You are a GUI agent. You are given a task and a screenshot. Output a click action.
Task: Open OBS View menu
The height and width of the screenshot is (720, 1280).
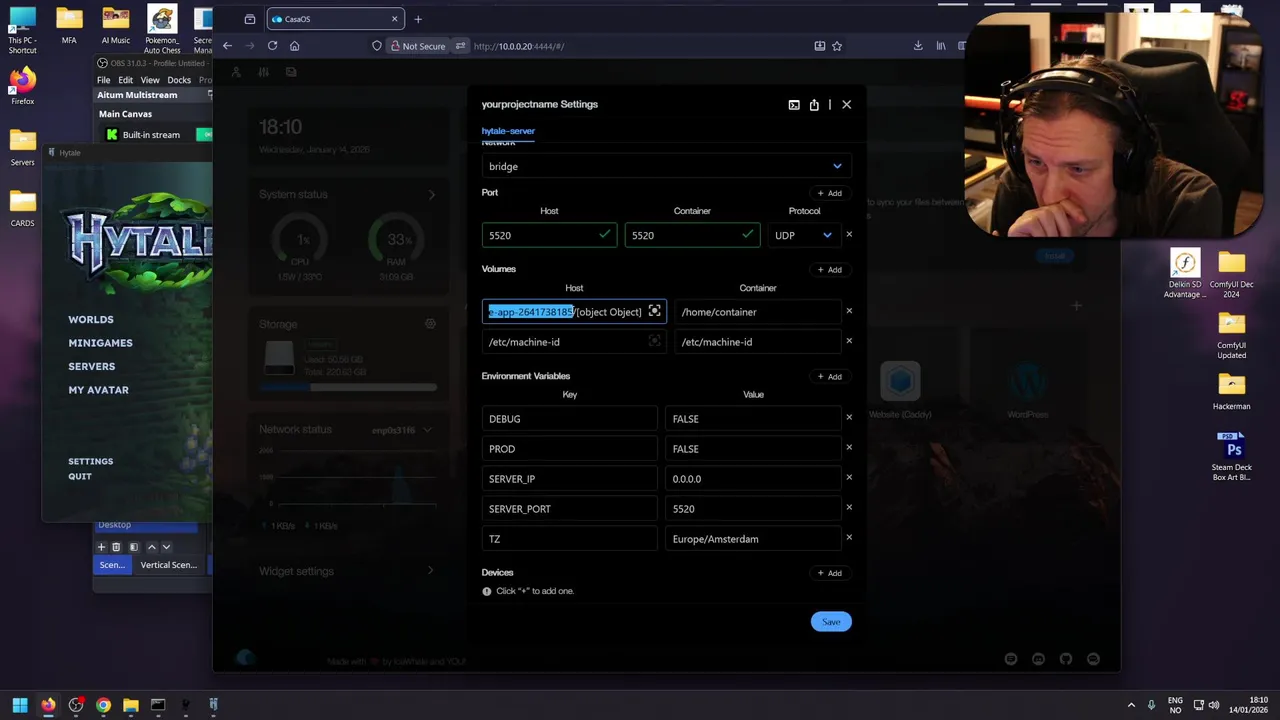(x=150, y=80)
